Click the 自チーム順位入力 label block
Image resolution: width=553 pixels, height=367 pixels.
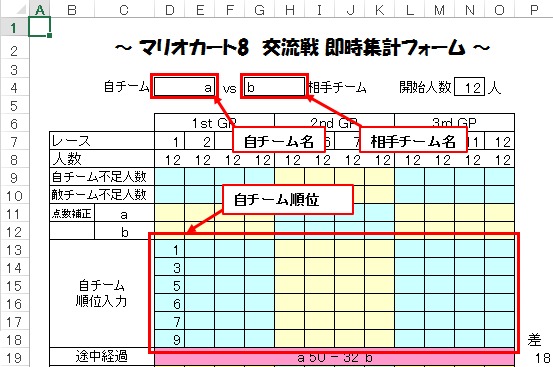[x=102, y=294]
